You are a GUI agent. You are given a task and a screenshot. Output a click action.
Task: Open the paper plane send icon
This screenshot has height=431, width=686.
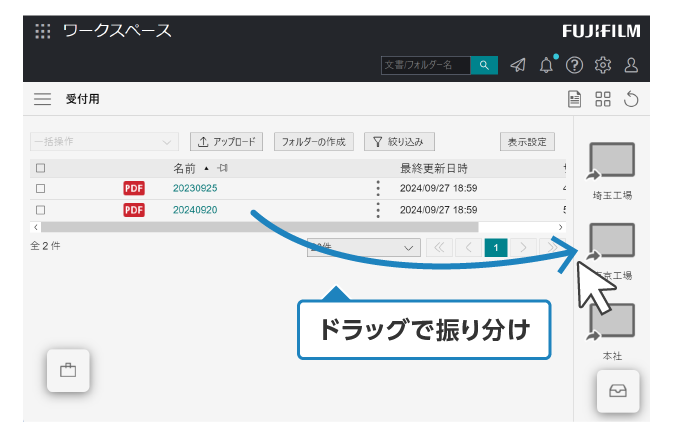pos(518,65)
